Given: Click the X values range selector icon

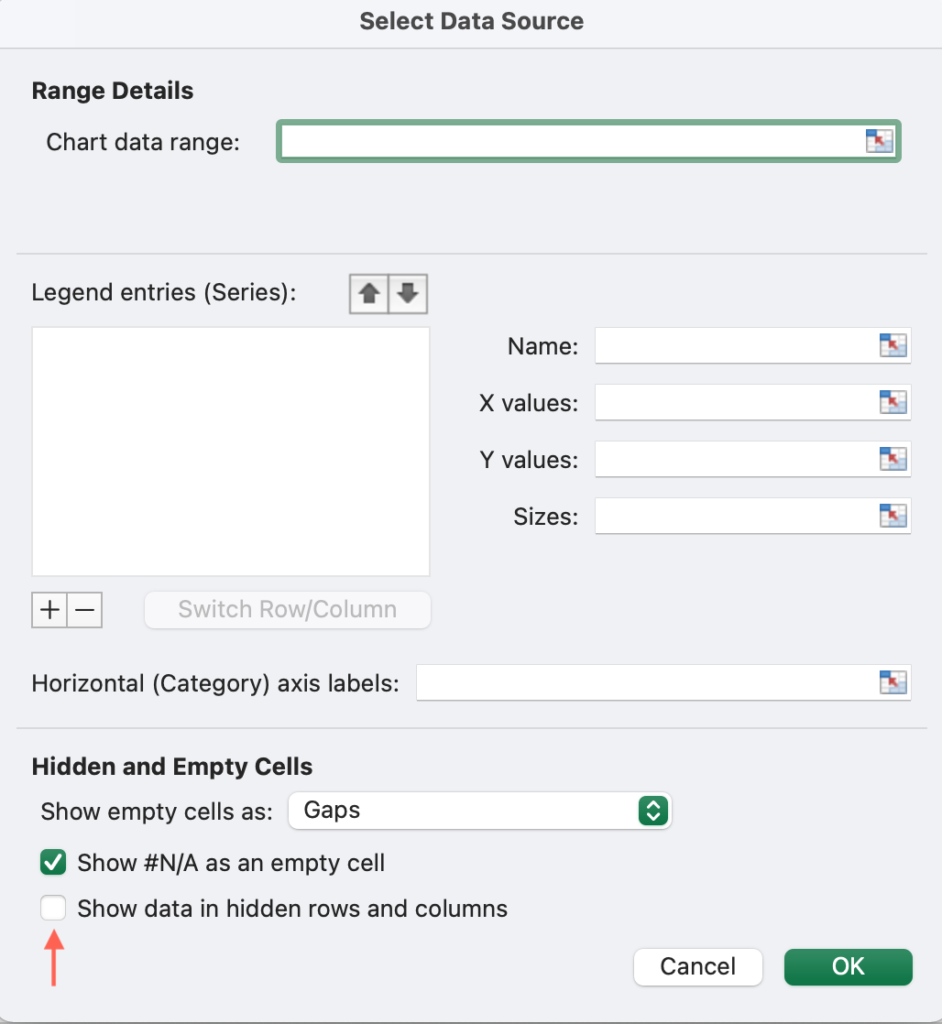Looking at the screenshot, I should [x=892, y=402].
